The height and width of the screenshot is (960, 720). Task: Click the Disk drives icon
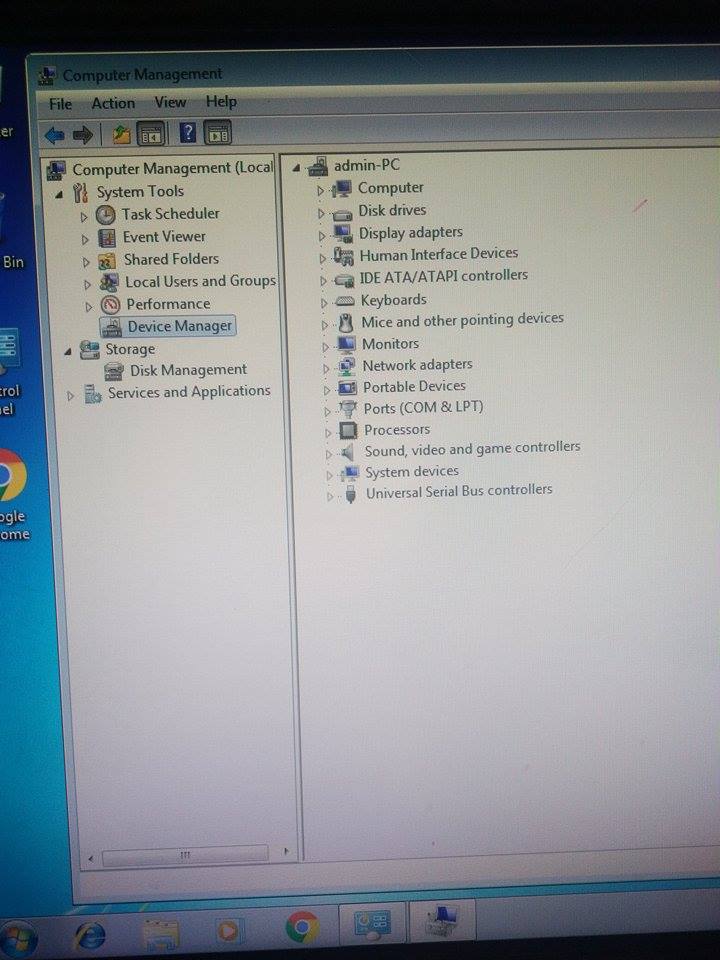tap(342, 214)
